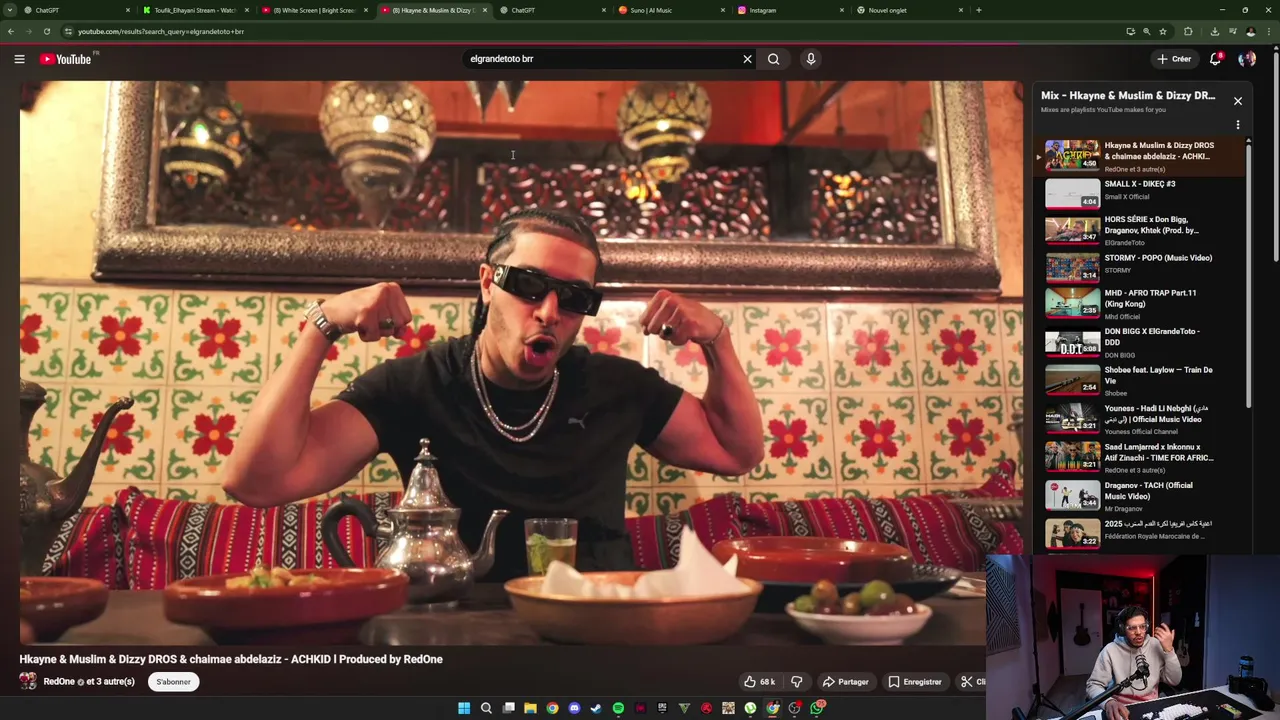Launch Steam from the taskbar
The width and height of the screenshot is (1280, 720).
(x=596, y=708)
